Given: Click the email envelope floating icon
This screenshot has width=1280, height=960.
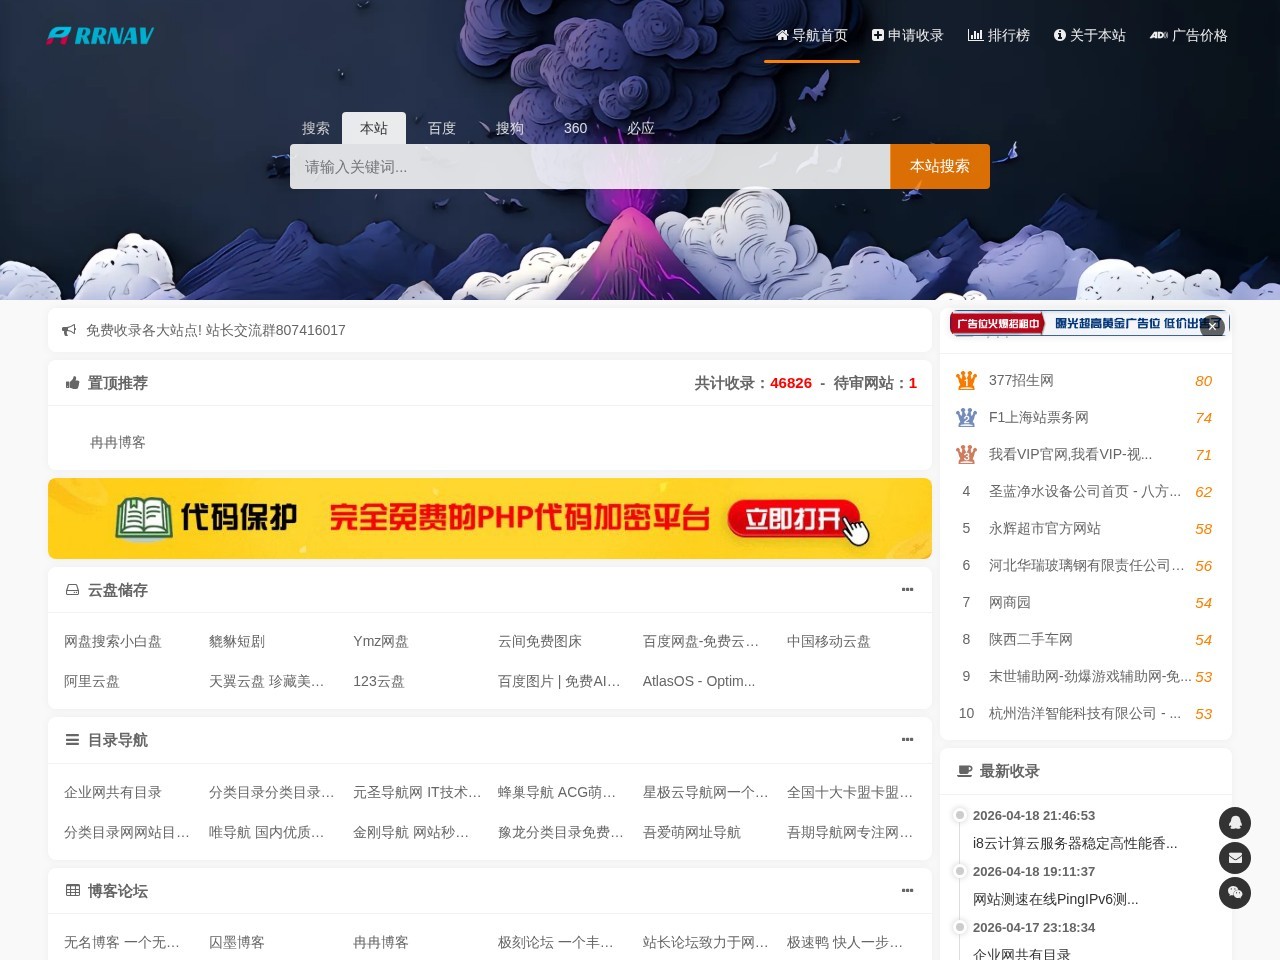Looking at the screenshot, I should coord(1235,858).
